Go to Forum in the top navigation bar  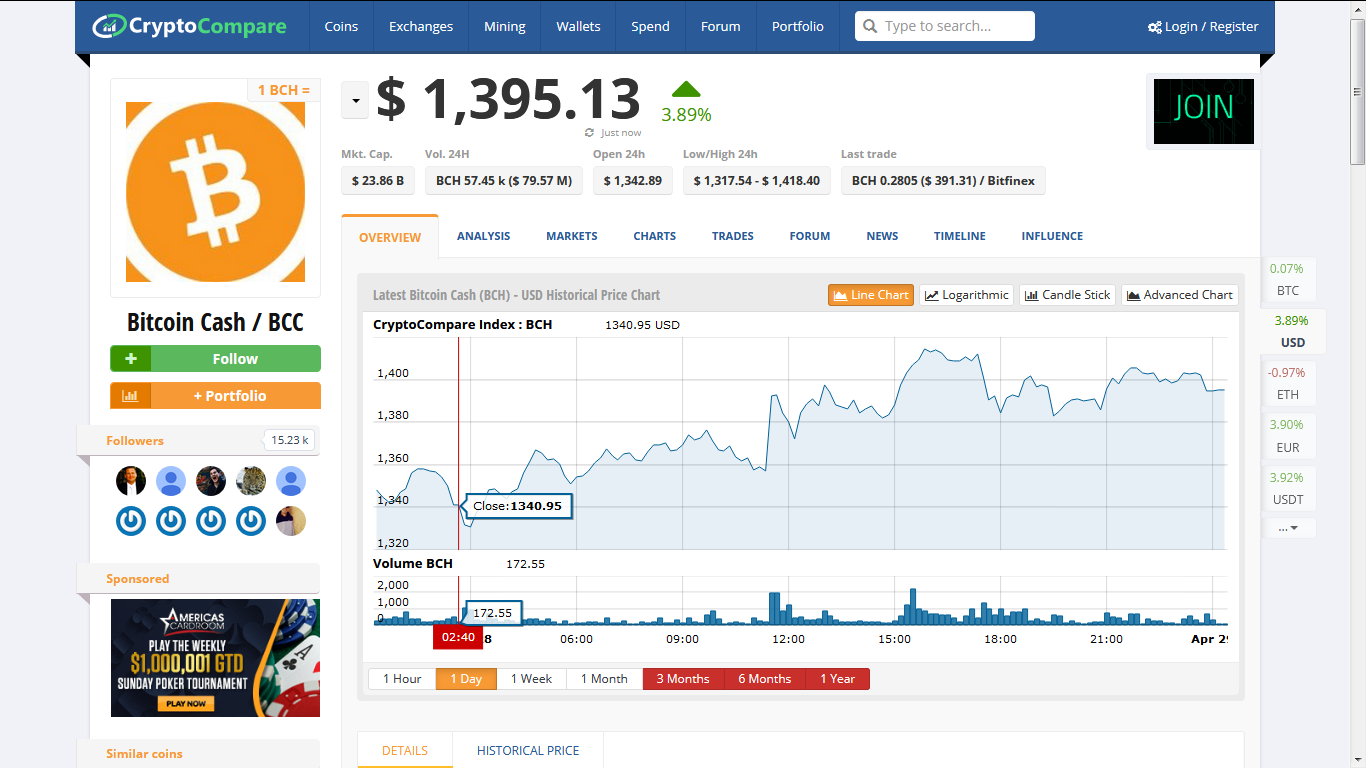coord(721,27)
